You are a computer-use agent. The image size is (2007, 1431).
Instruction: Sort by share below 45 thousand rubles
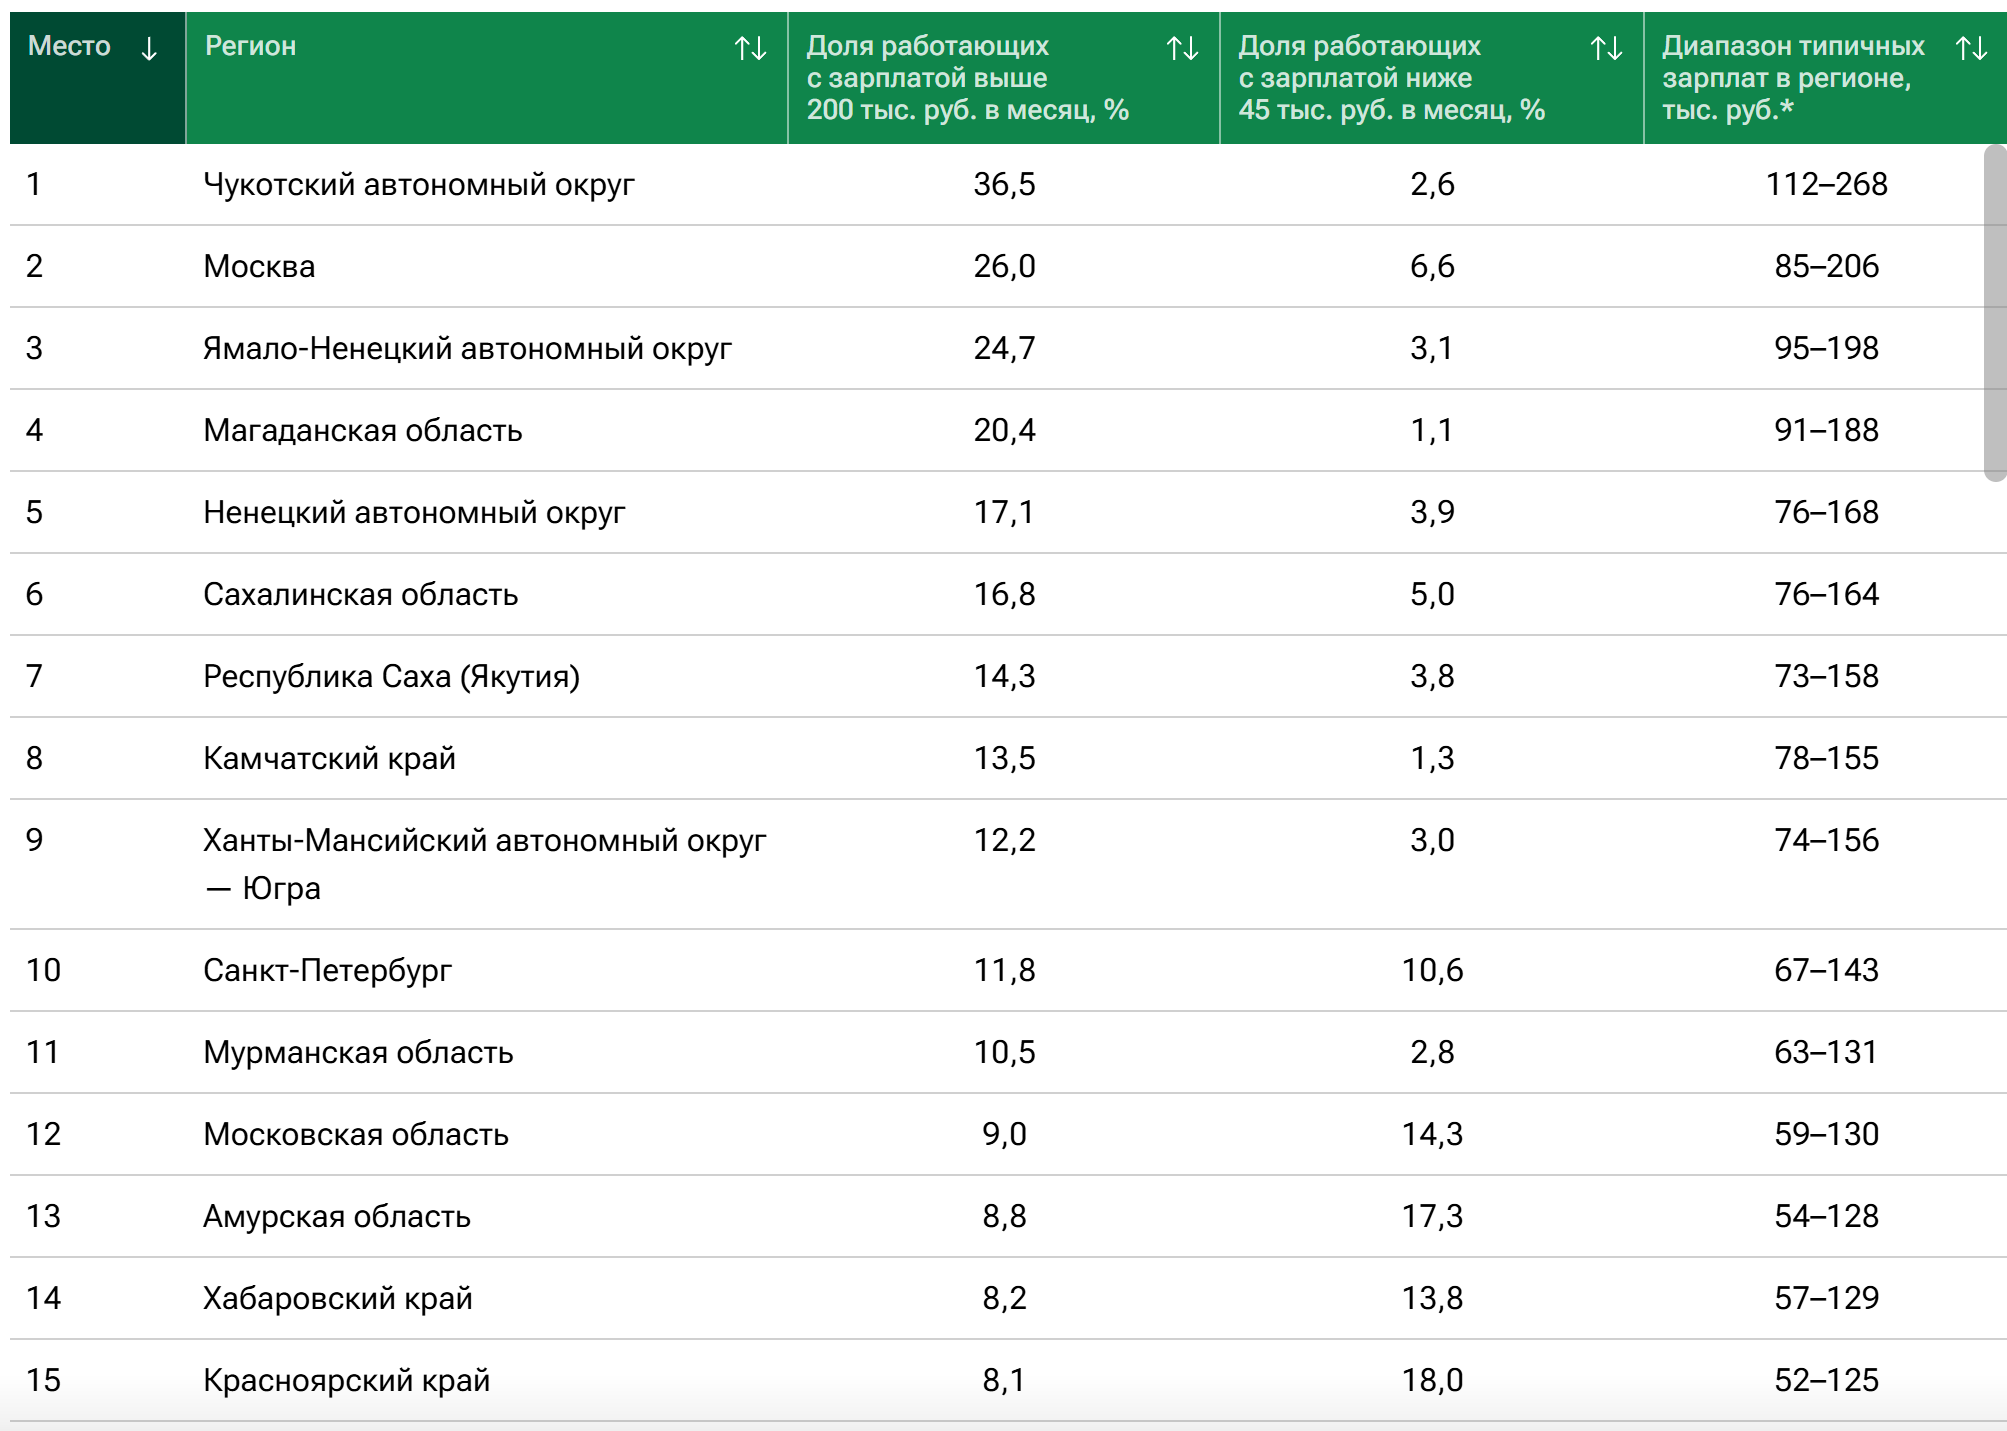coord(1606,48)
